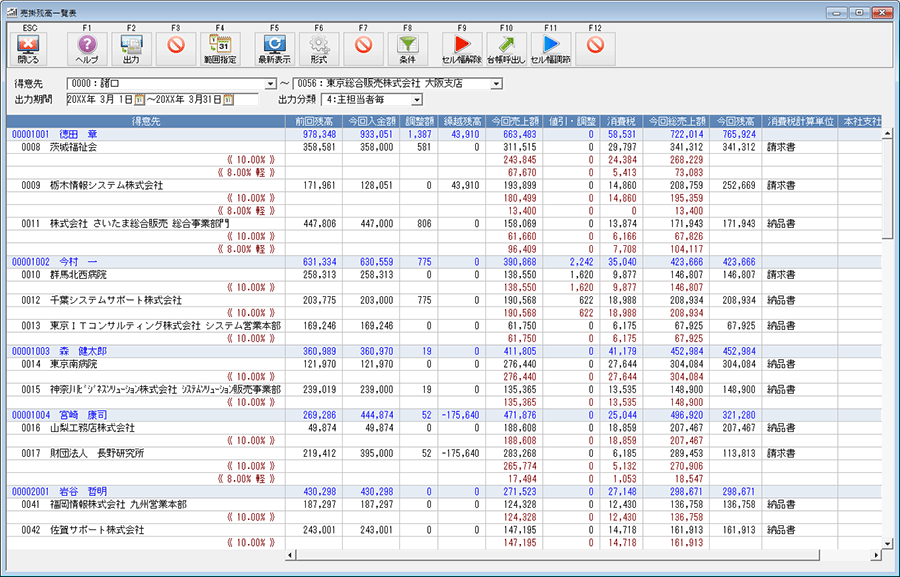The height and width of the screenshot is (577, 900).
Task: Click the disabled F7 toolbar icon
Action: 363,49
